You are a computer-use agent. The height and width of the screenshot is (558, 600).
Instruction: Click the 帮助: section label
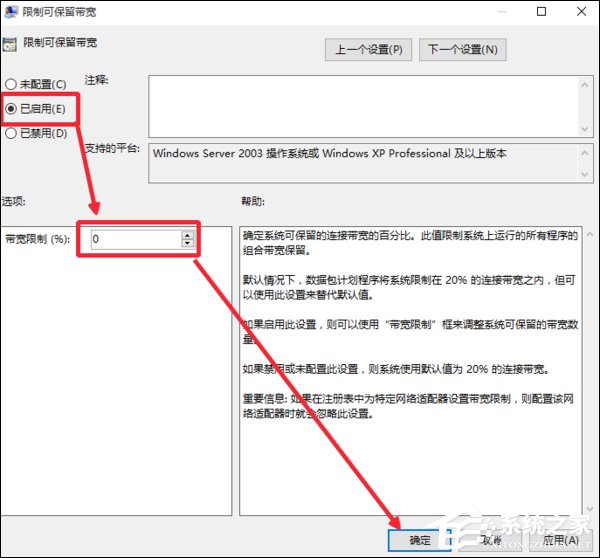point(253,202)
